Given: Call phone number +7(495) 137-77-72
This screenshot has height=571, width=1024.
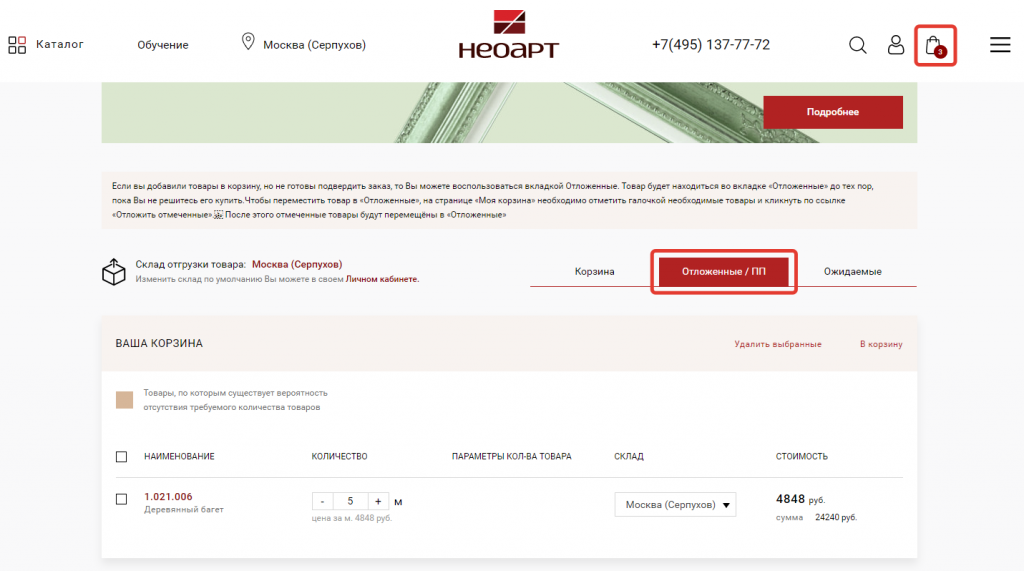Looking at the screenshot, I should pos(711,44).
